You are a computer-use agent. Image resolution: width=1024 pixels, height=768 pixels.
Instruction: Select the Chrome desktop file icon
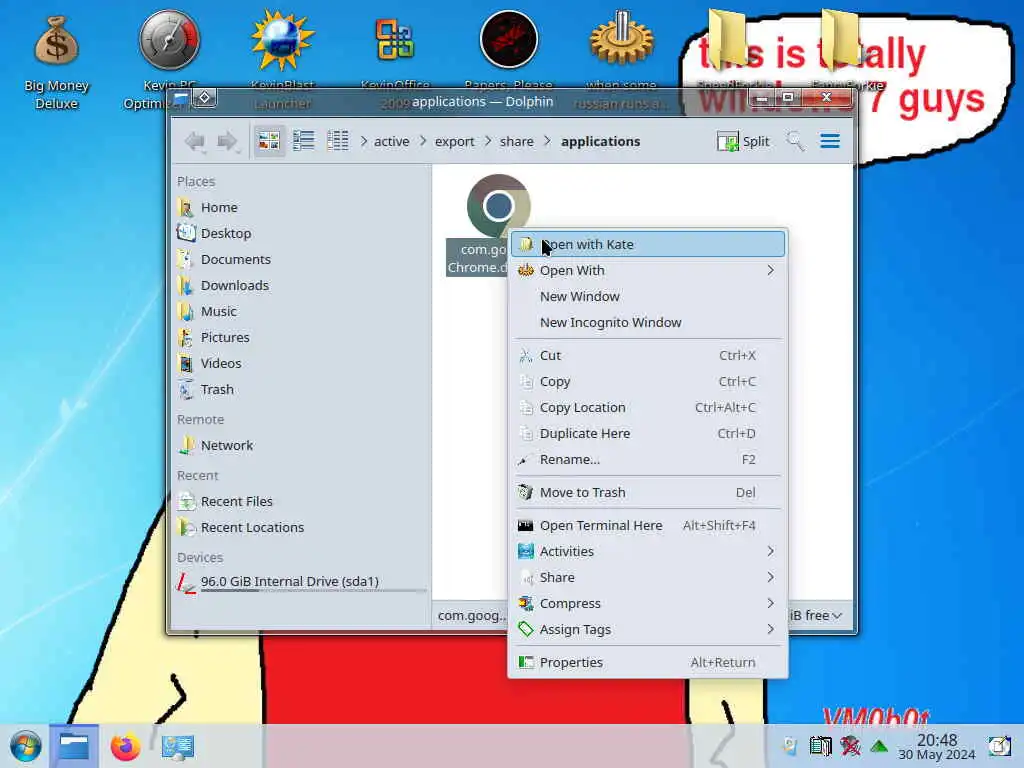(498, 206)
